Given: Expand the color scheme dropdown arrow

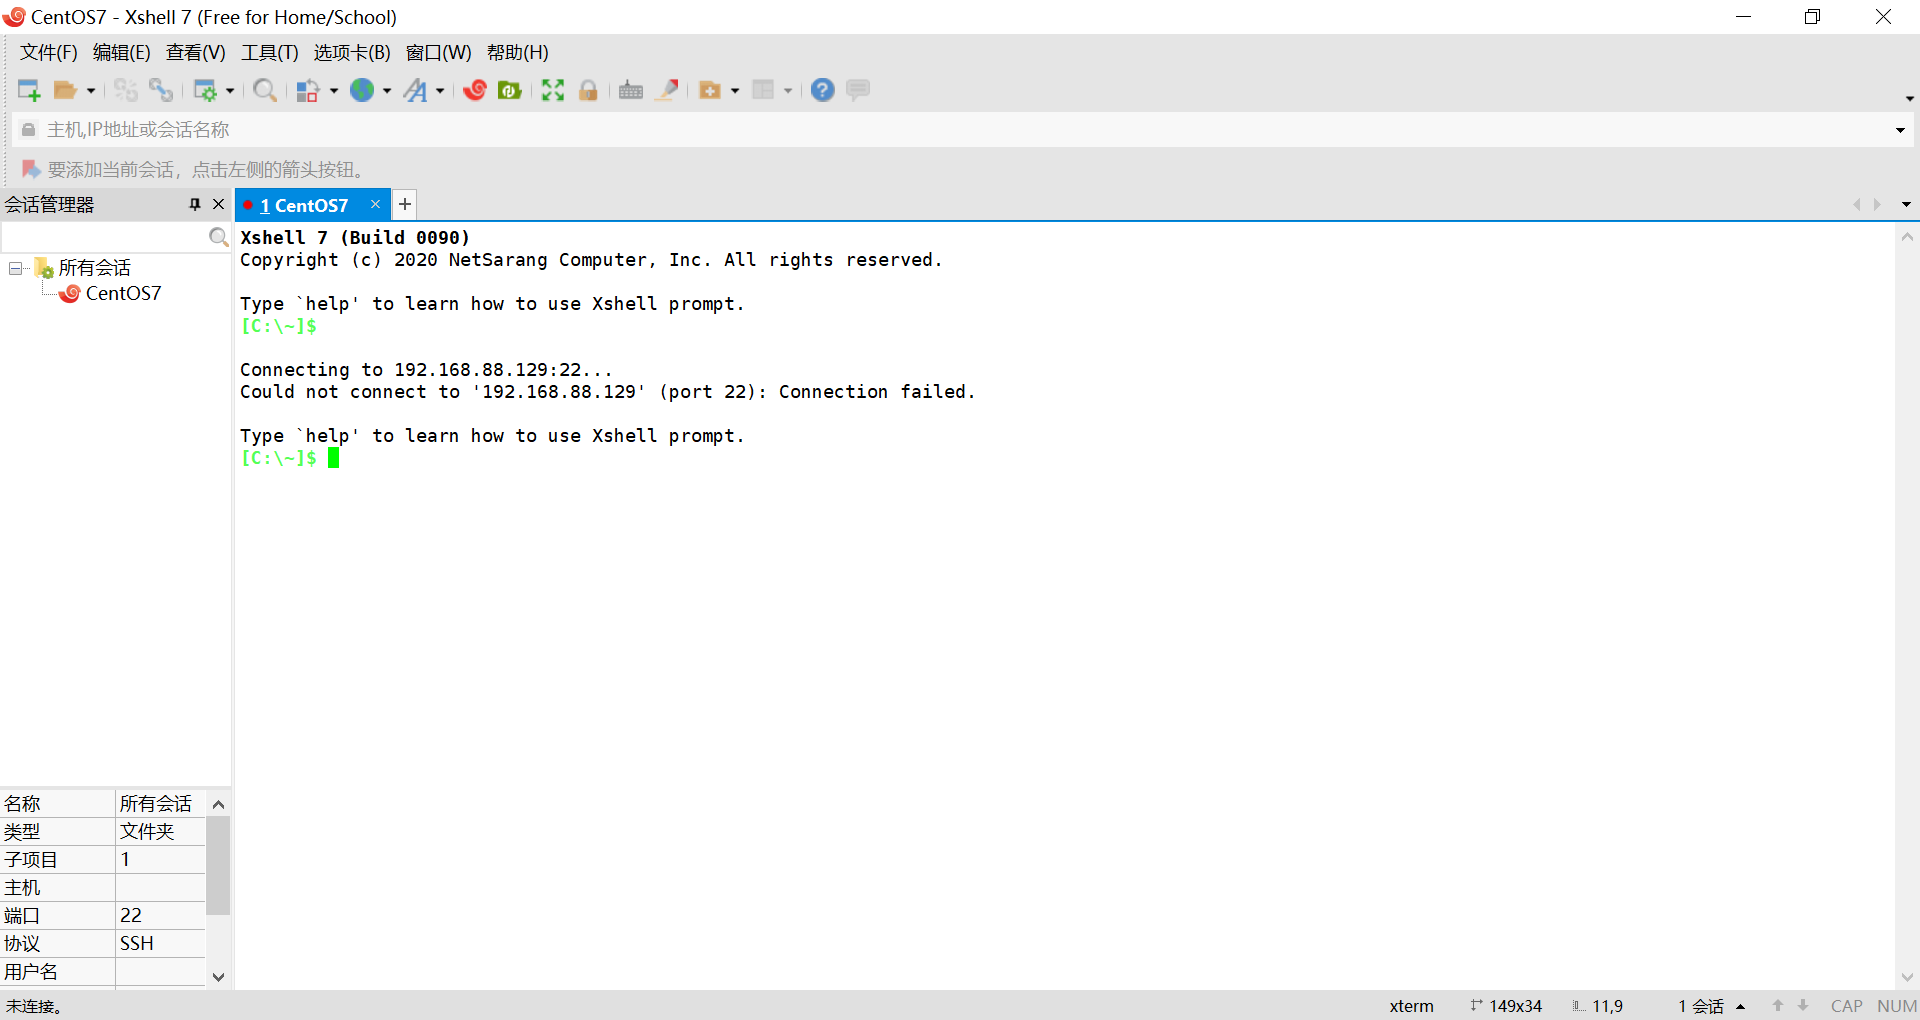Looking at the screenshot, I should pos(334,91).
